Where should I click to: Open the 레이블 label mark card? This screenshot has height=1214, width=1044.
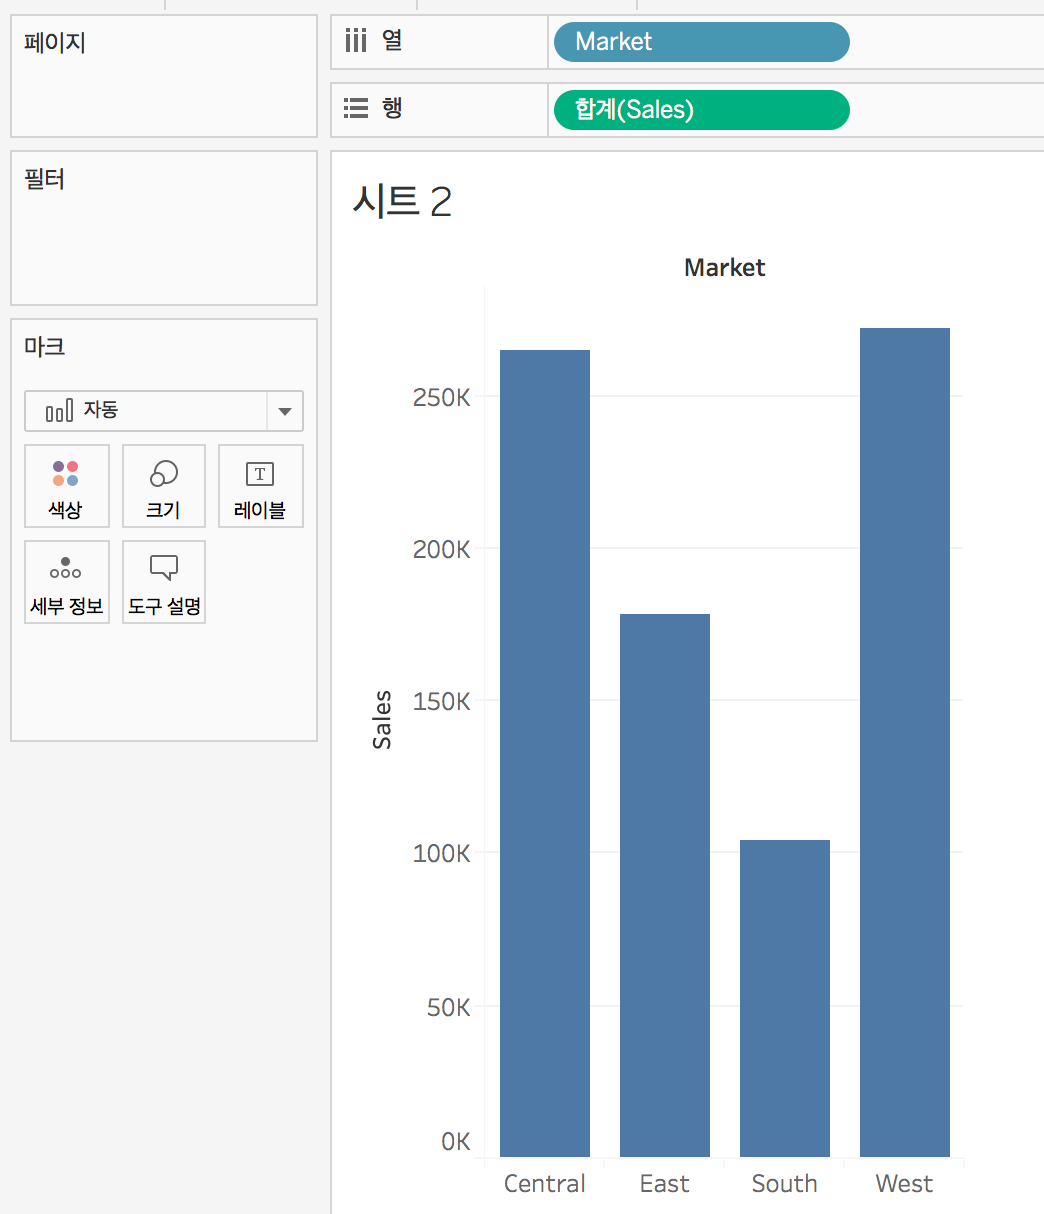(260, 486)
